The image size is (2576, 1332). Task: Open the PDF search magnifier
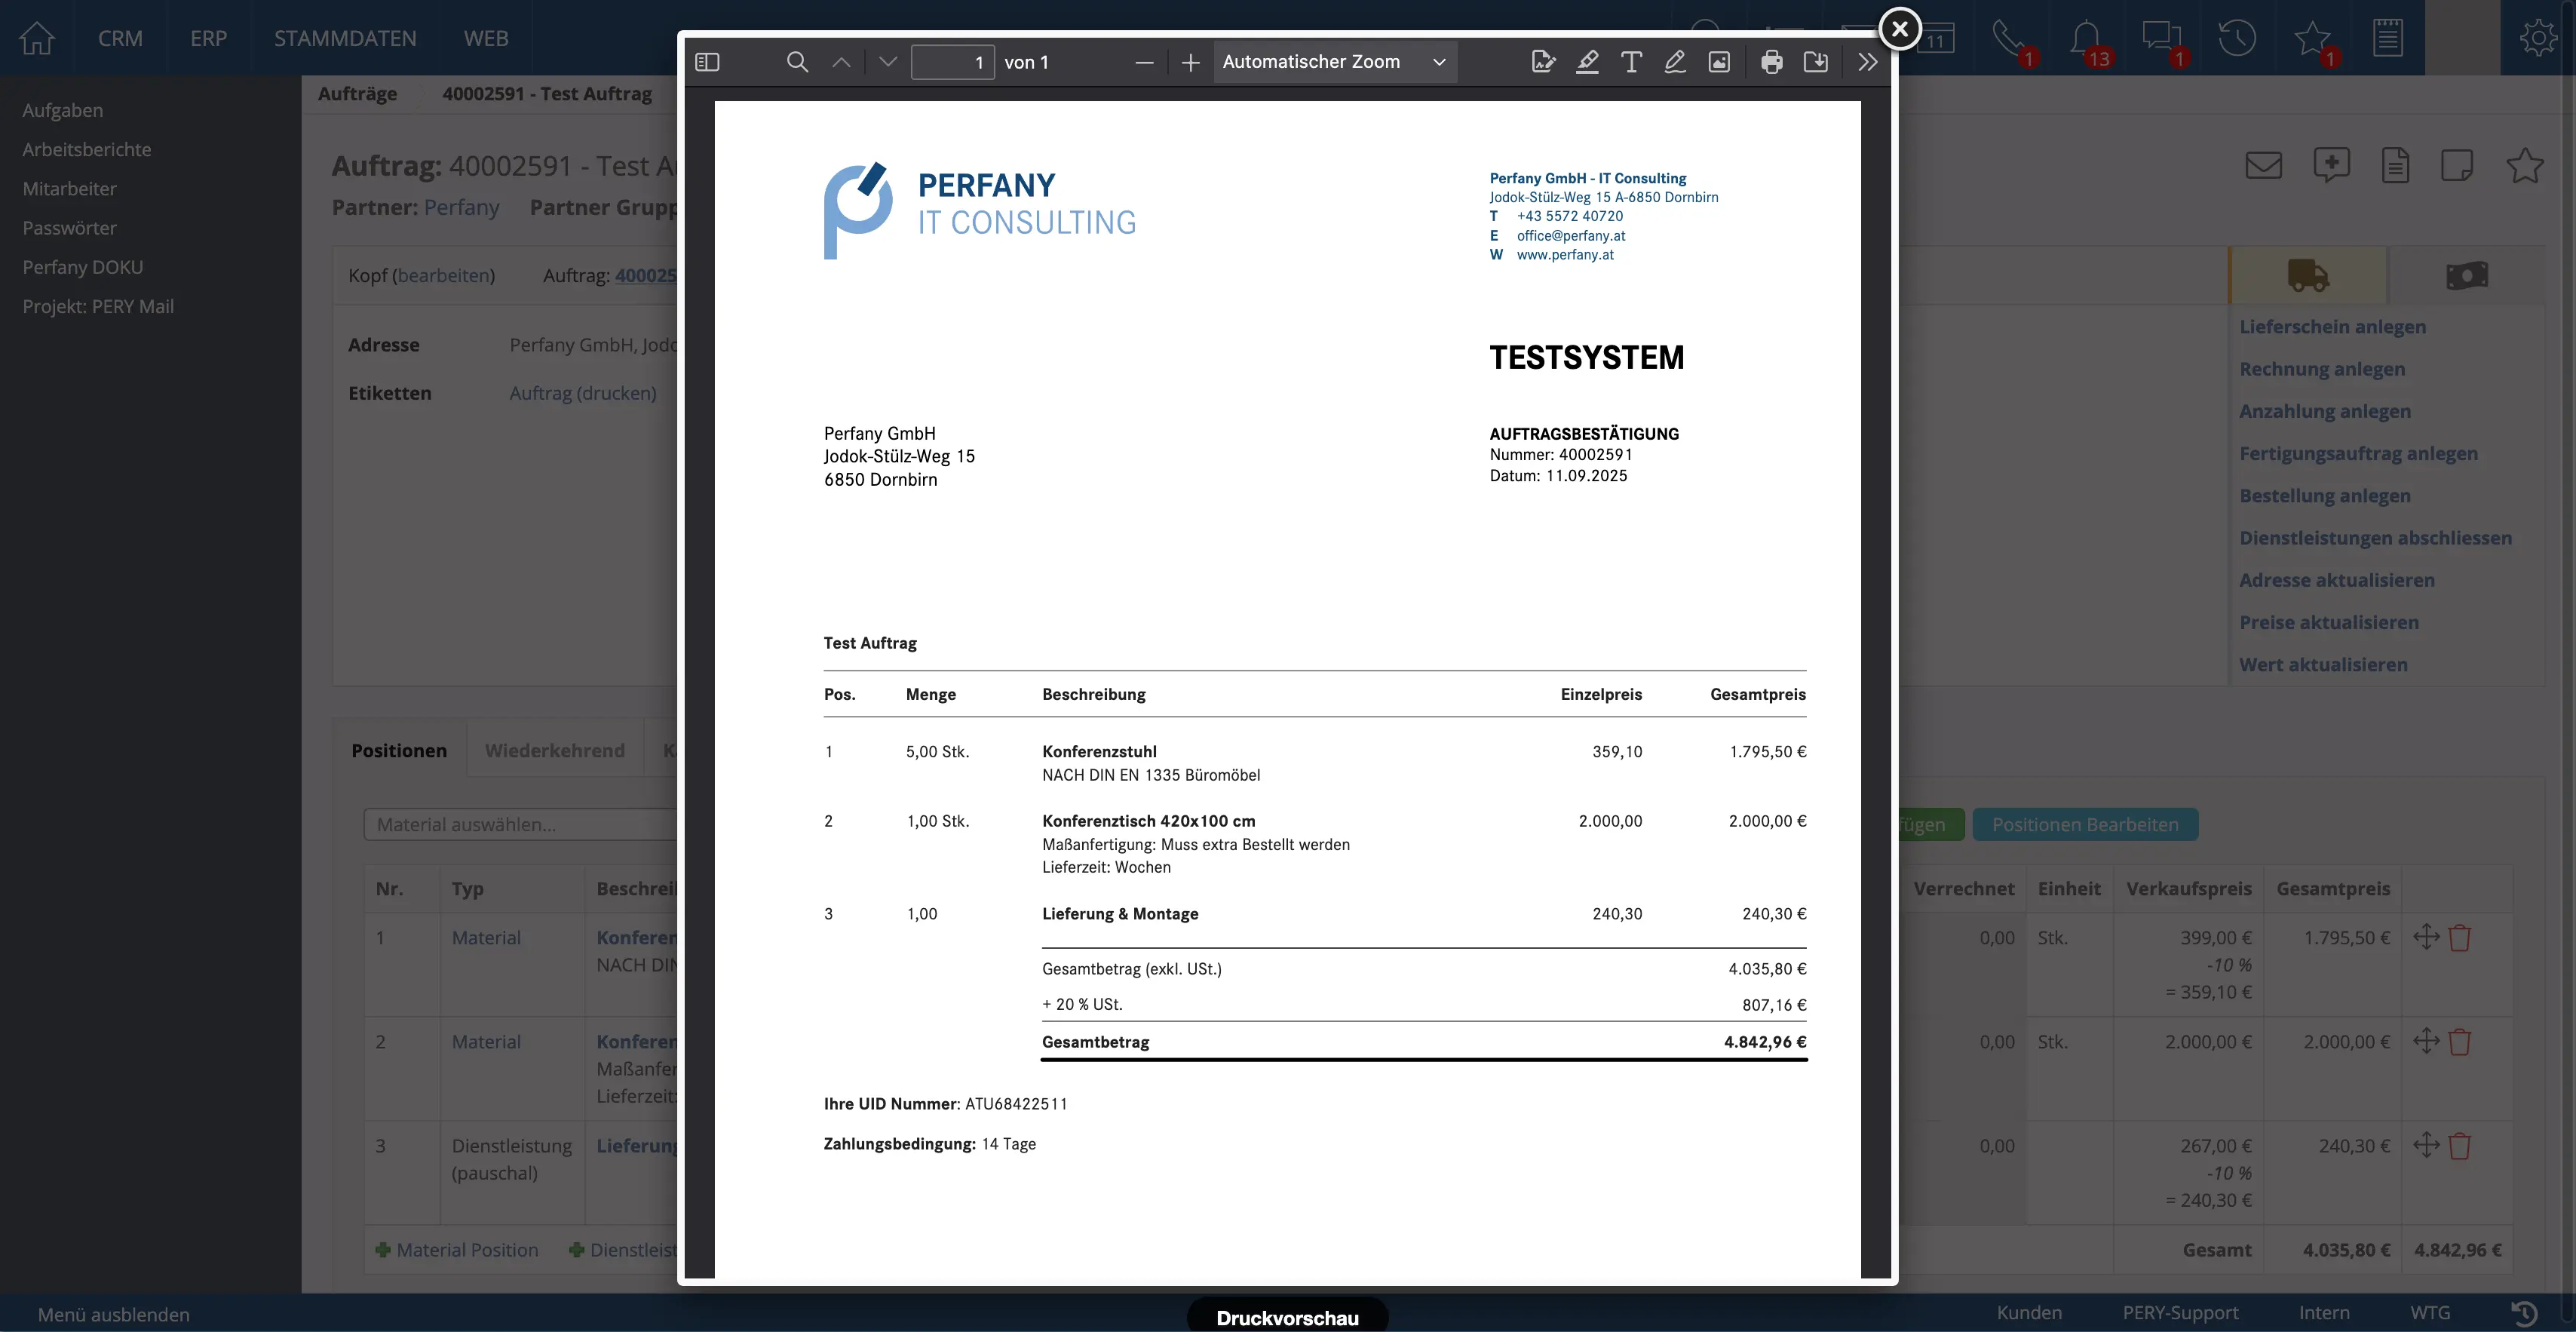797,62
